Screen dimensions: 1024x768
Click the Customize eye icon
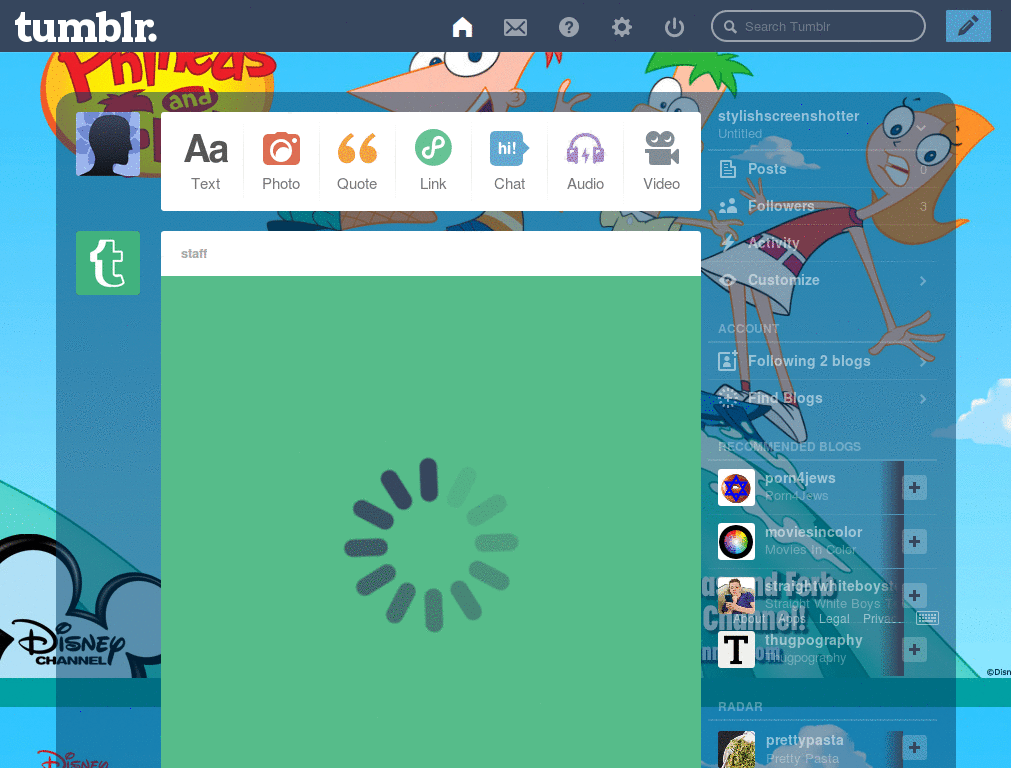click(x=728, y=280)
